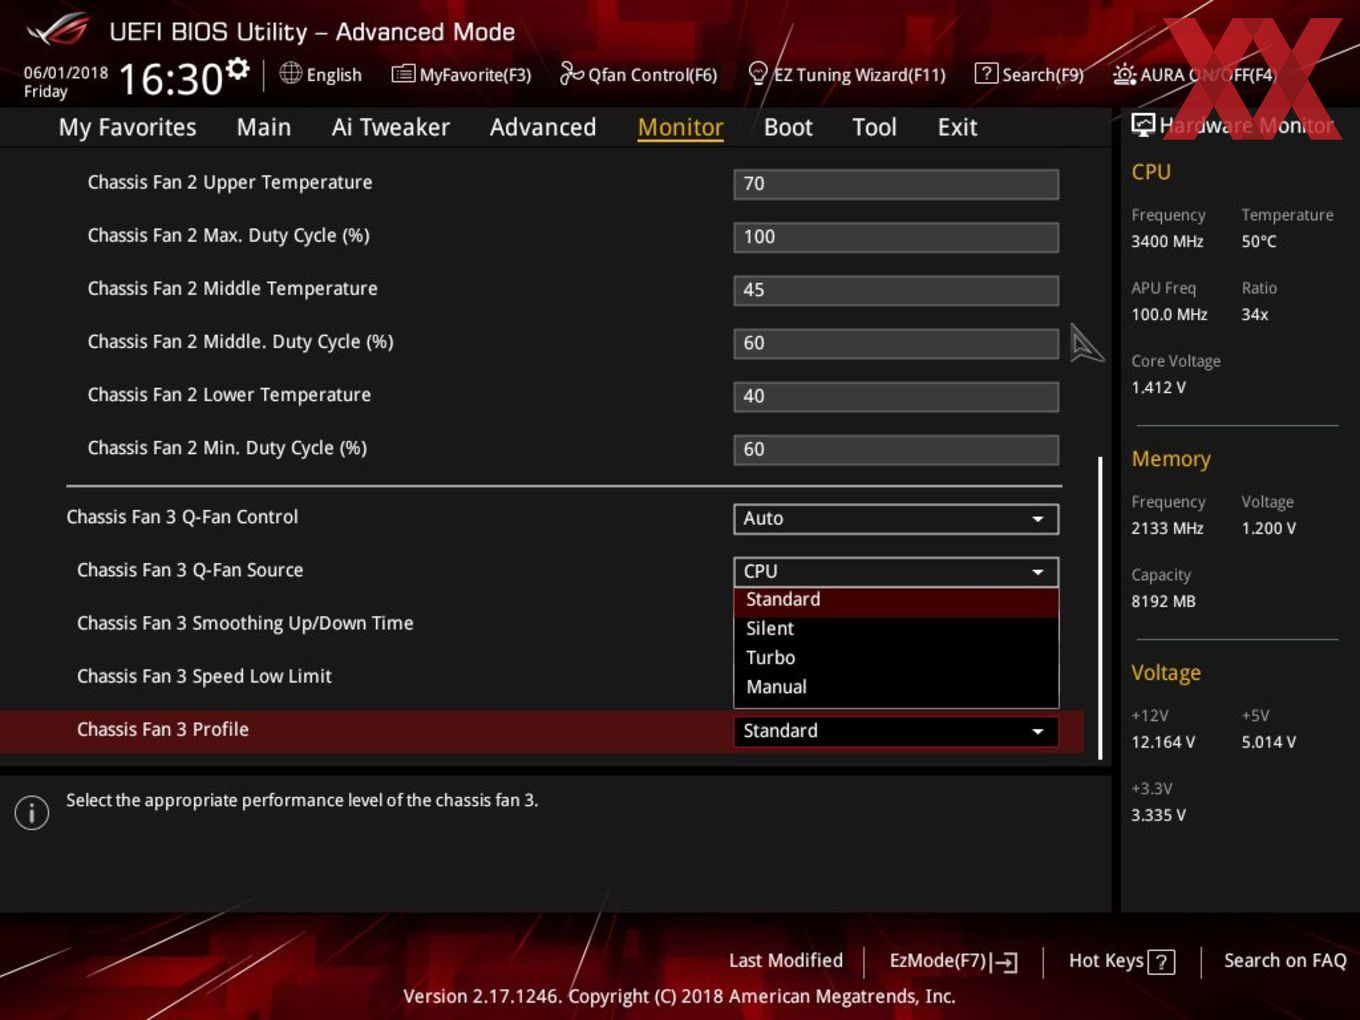Screen dimensions: 1360x1020
Task: Choose Standard in the profile list
Action: [x=896, y=600]
